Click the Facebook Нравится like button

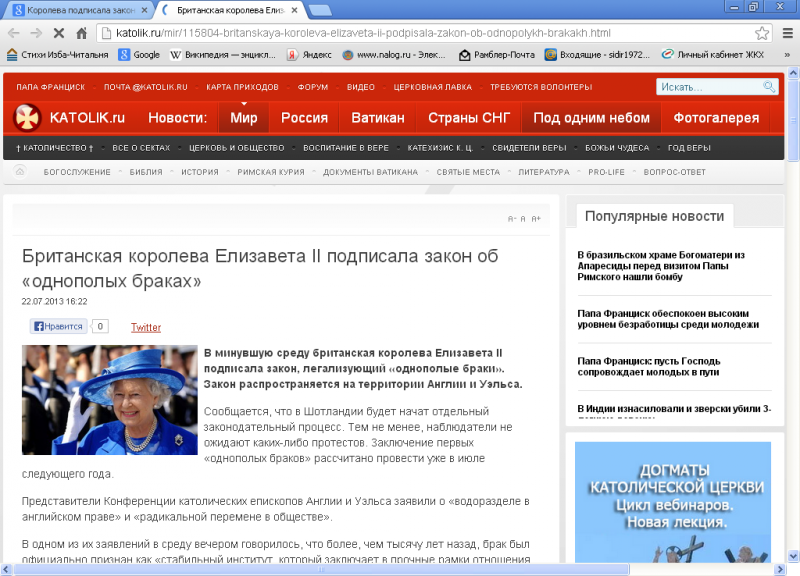(x=58, y=326)
